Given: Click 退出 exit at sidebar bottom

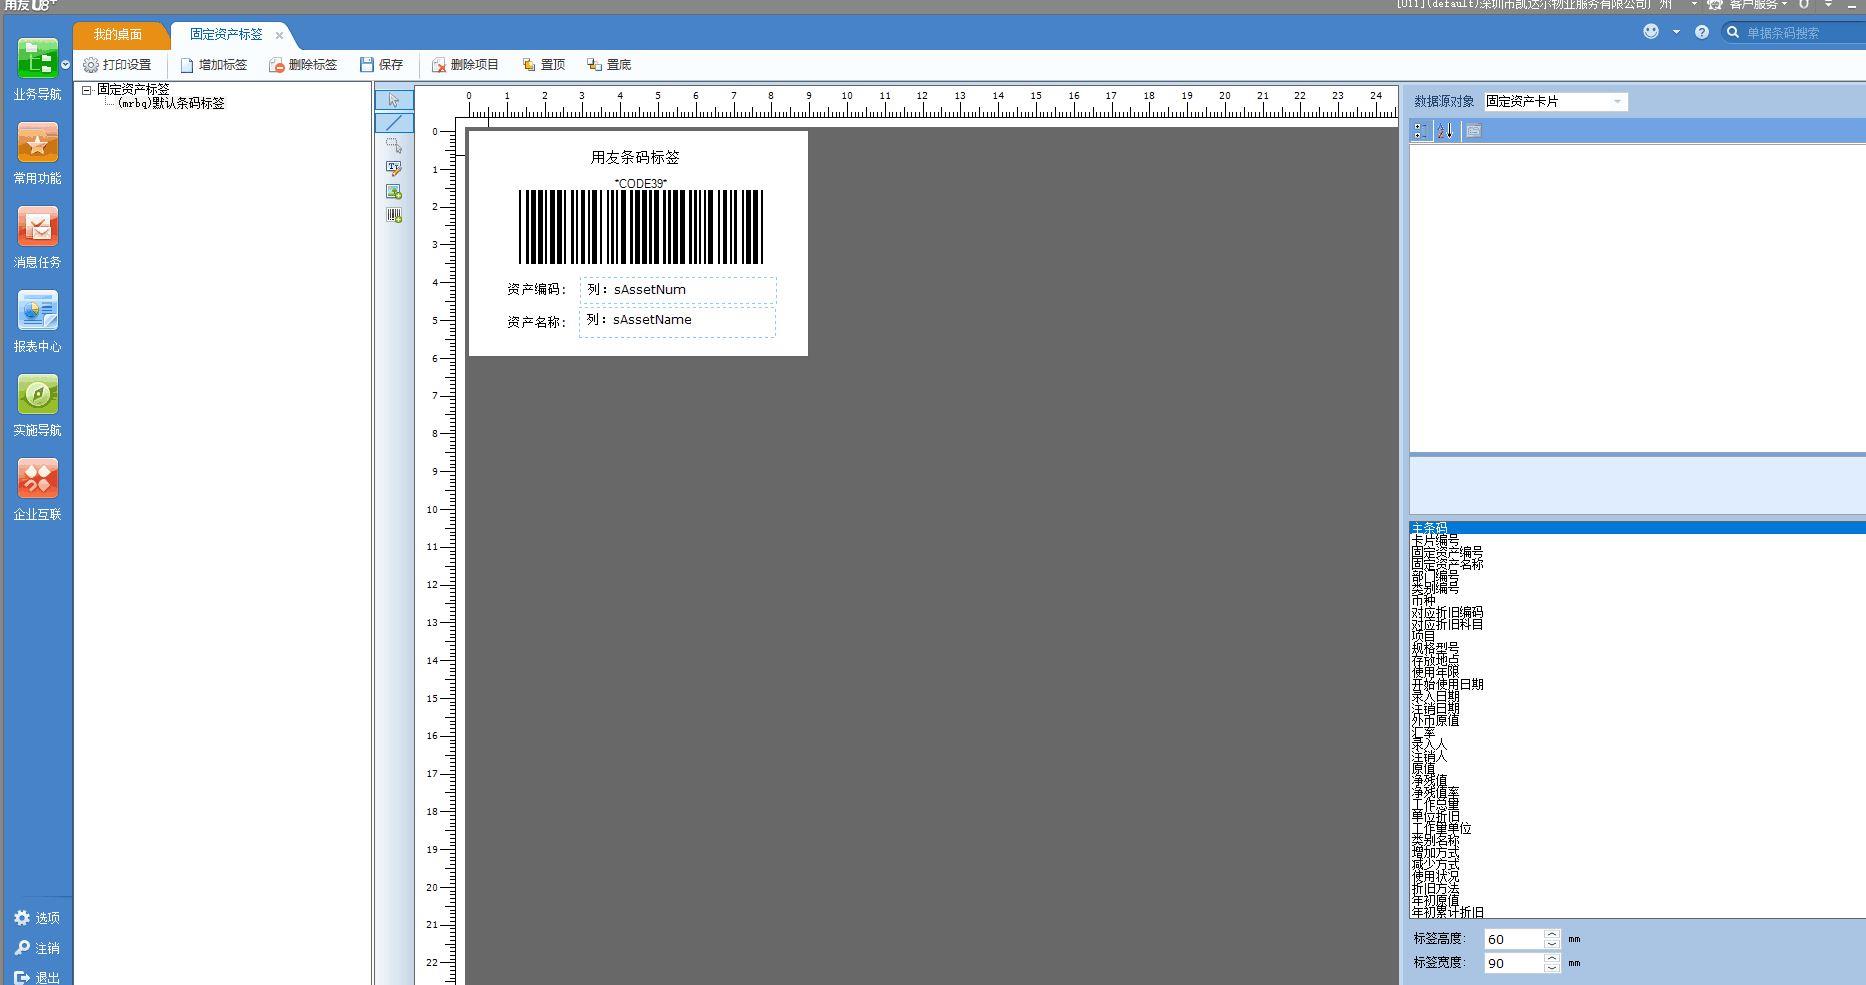Looking at the screenshot, I should pos(37,978).
